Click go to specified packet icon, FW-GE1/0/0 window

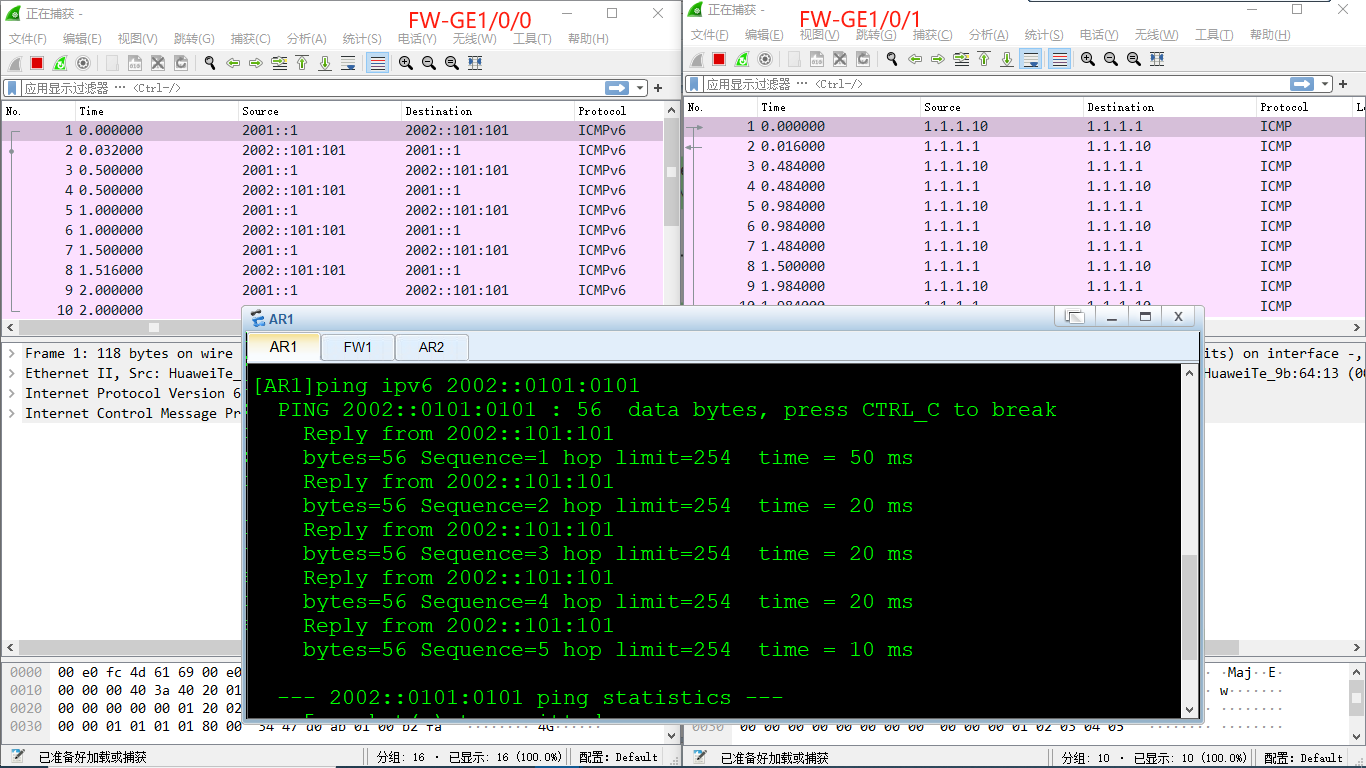pos(279,63)
